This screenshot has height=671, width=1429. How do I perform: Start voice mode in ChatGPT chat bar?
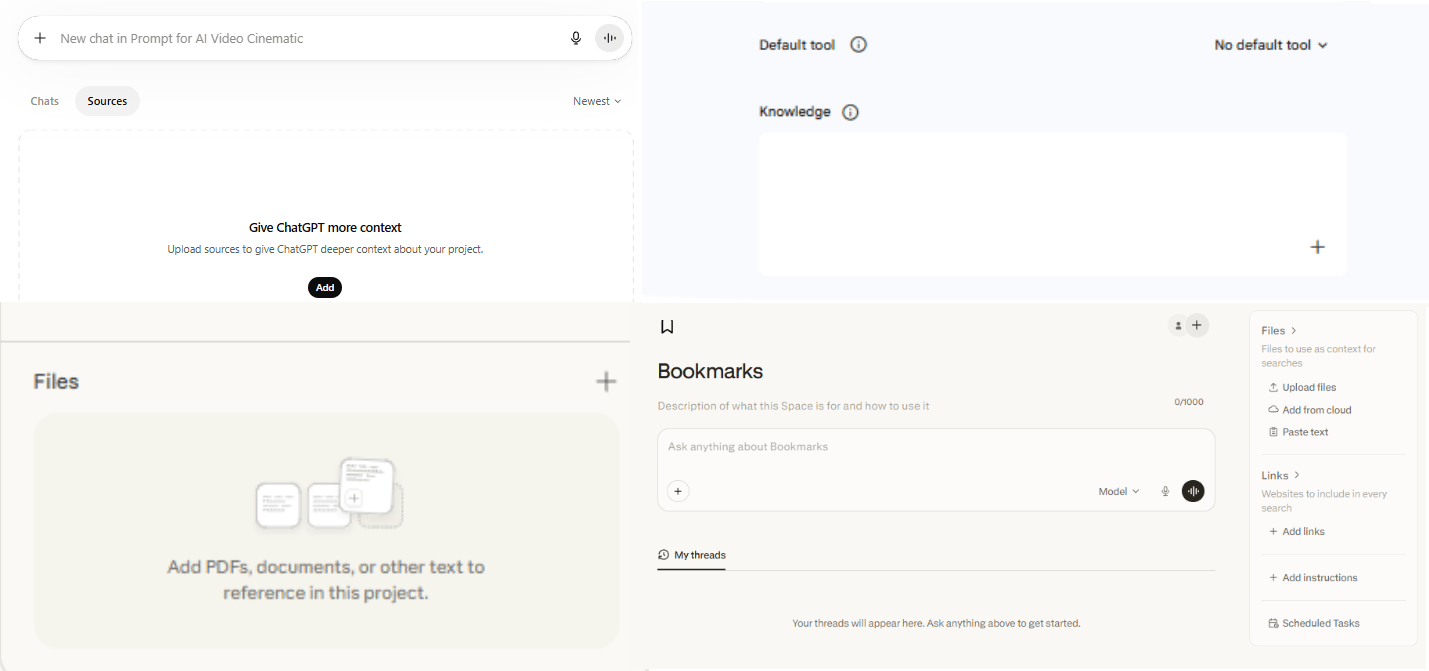pyautogui.click(x=609, y=38)
